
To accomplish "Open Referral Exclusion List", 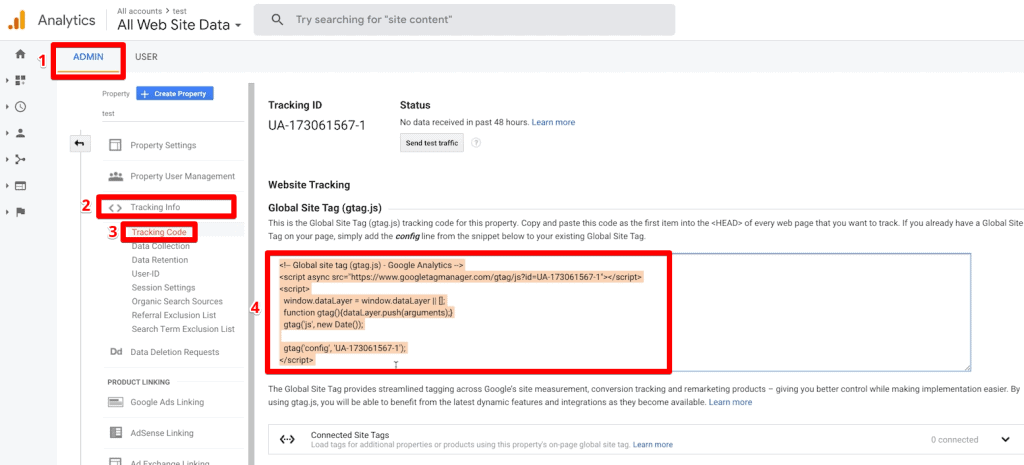I will 174,315.
